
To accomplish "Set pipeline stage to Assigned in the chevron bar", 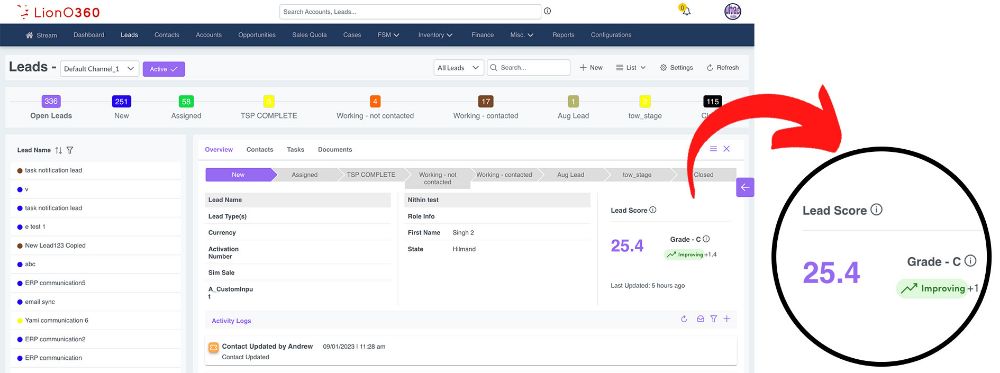I will [x=305, y=175].
